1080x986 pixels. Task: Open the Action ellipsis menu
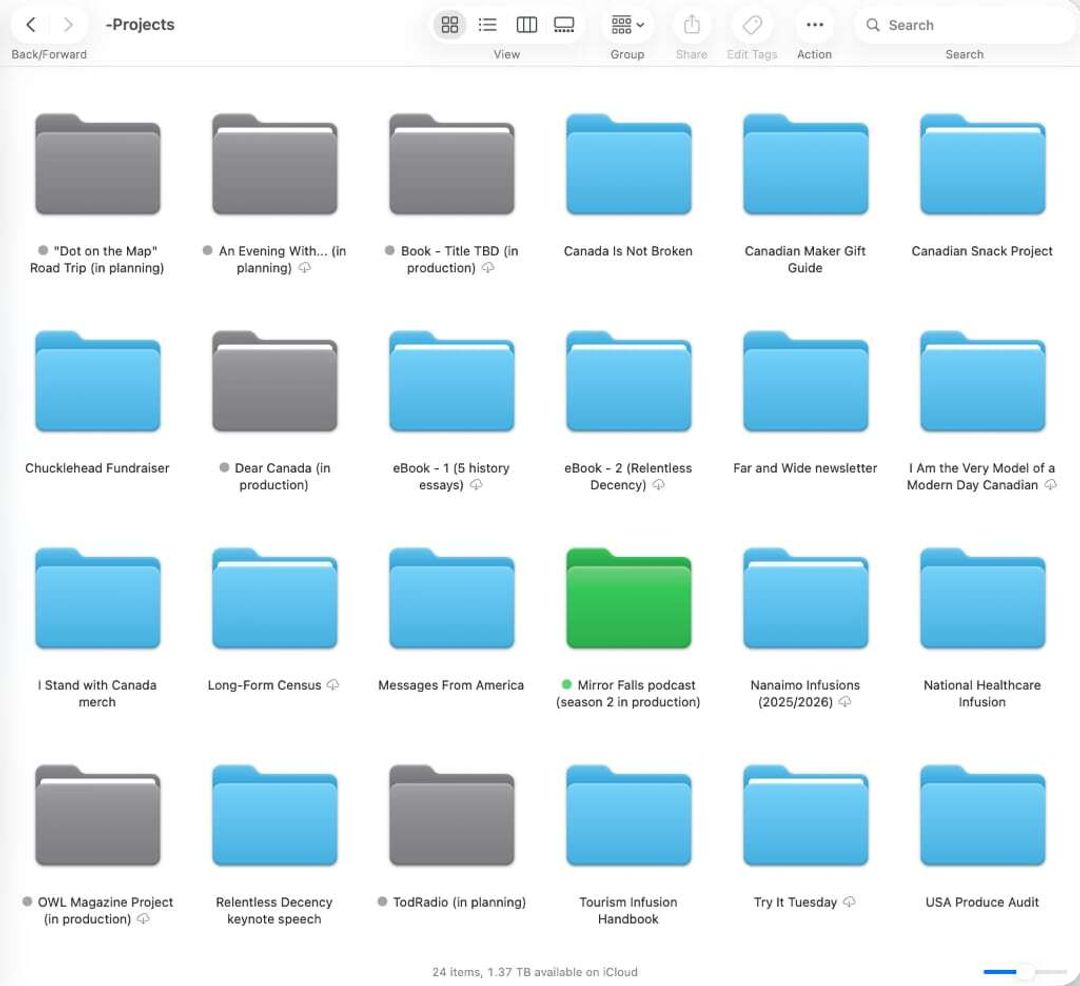coord(815,25)
